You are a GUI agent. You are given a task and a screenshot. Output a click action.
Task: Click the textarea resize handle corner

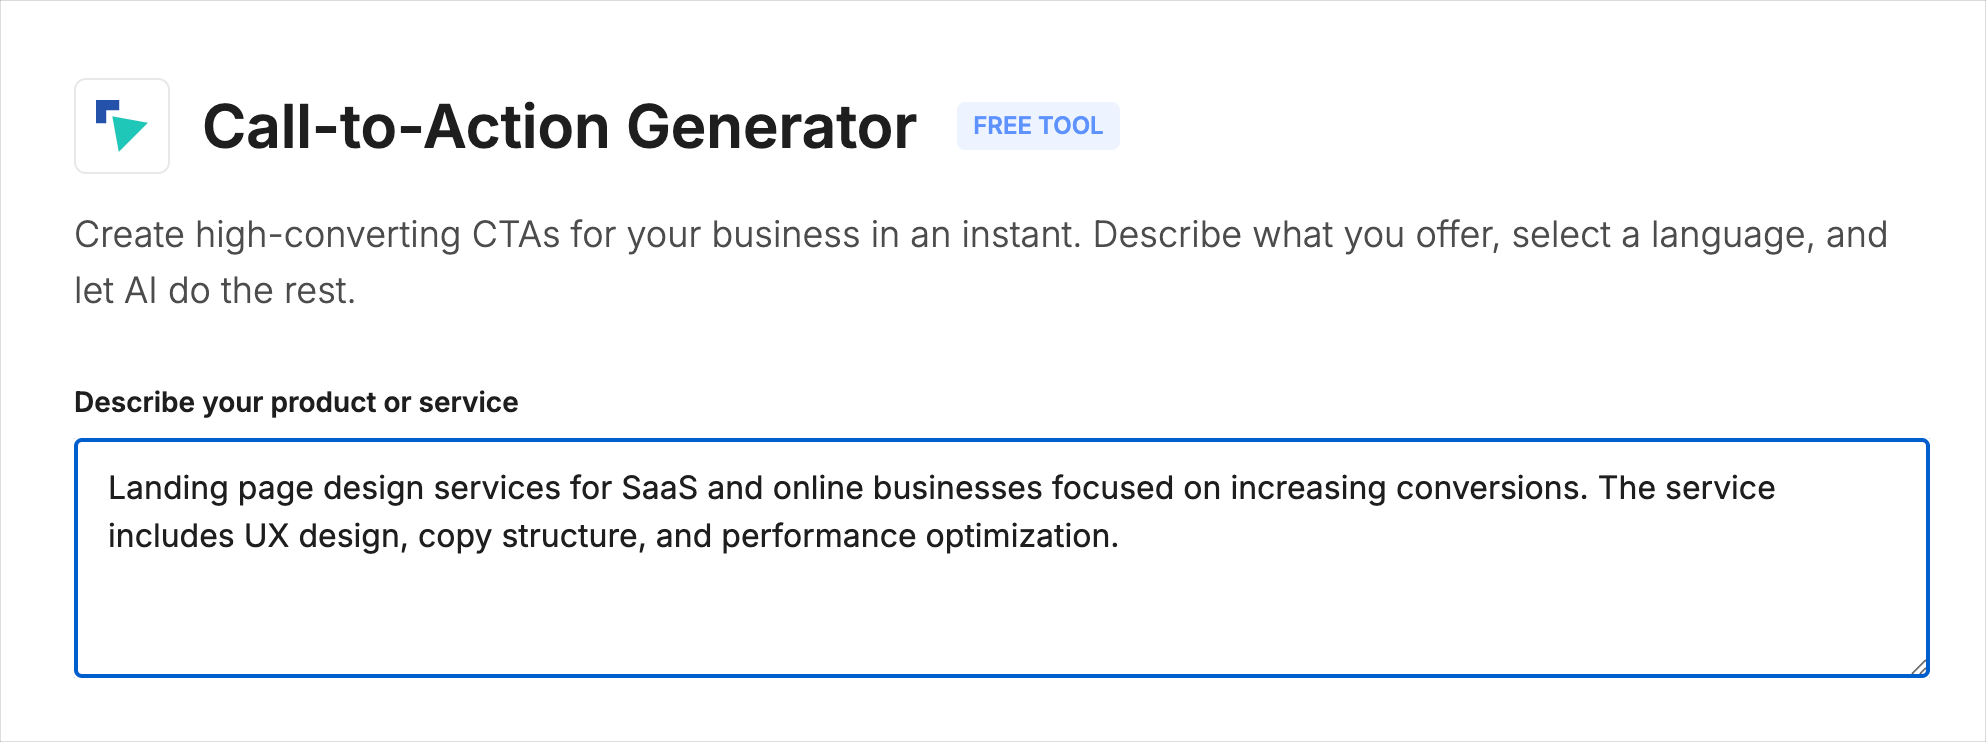(x=1918, y=667)
